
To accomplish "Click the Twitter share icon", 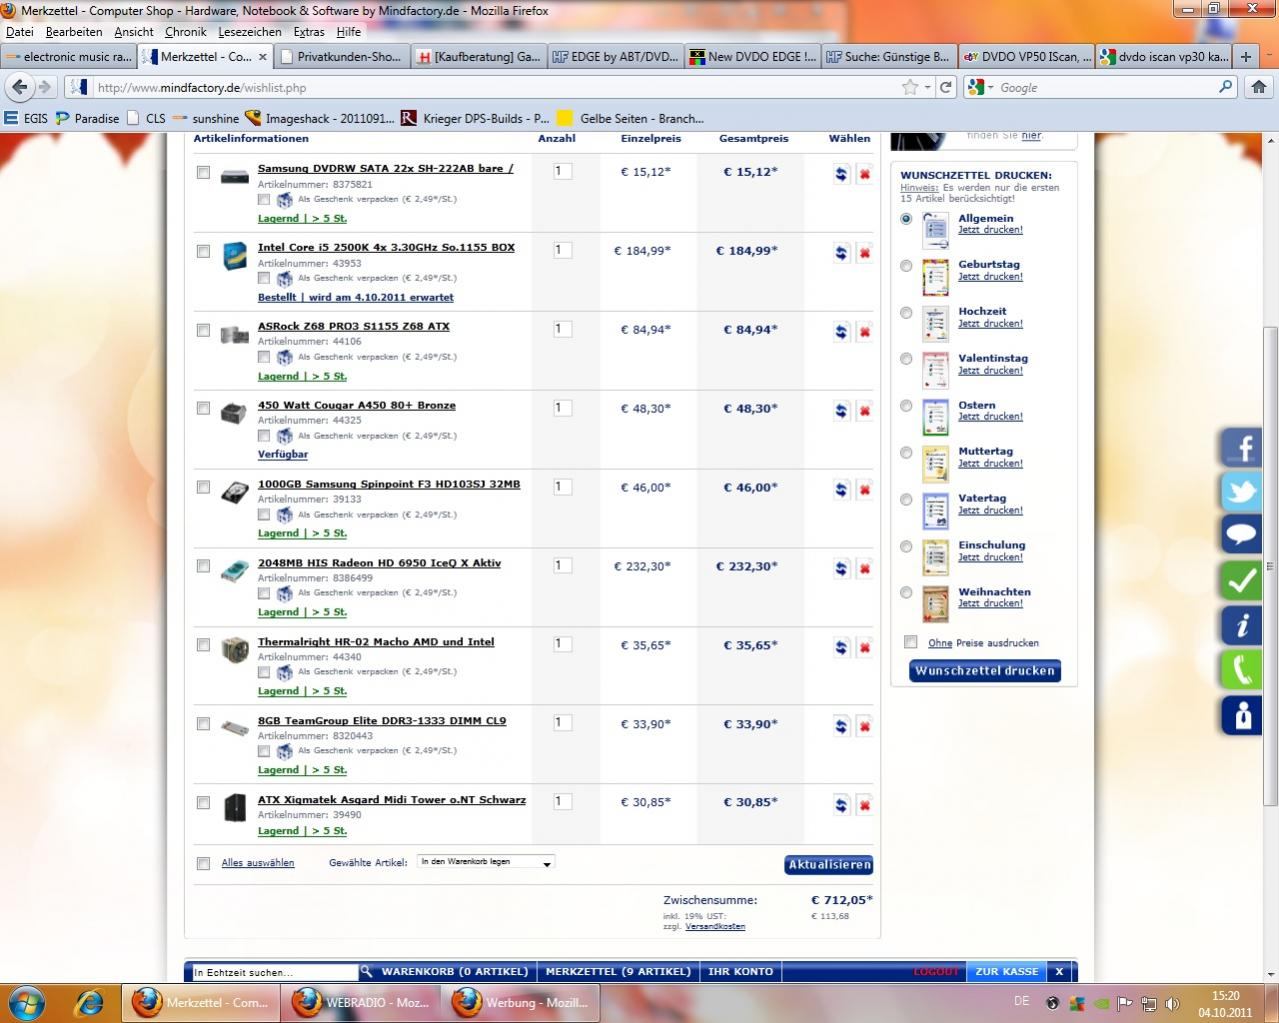I will [x=1241, y=492].
